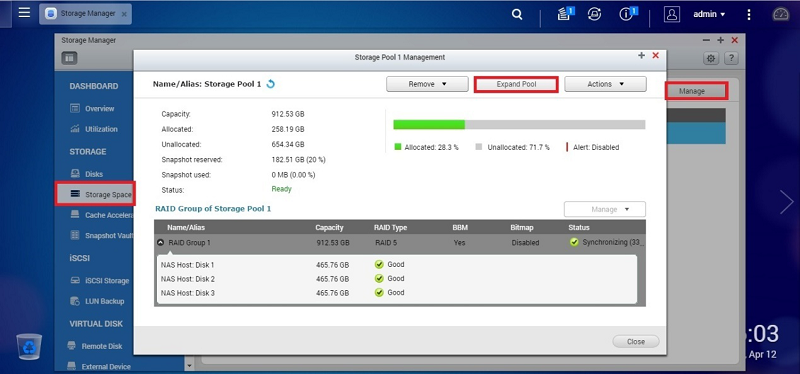The width and height of the screenshot is (800, 374).
Task: Open event notifications info icon
Action: 628,14
